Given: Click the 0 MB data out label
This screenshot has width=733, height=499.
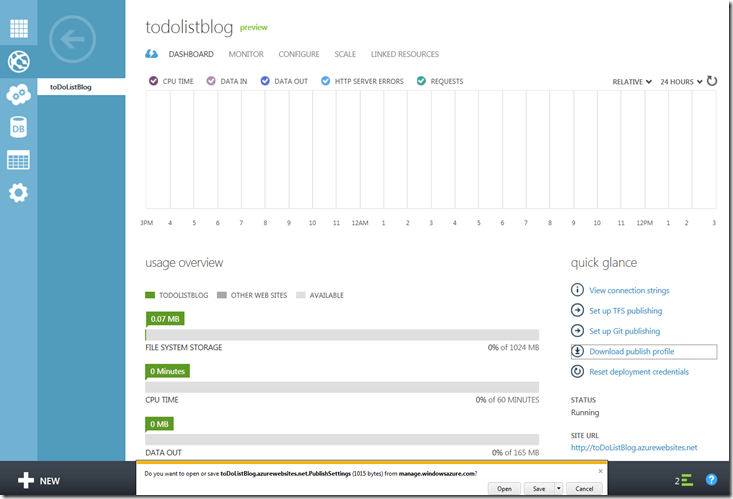Looking at the screenshot, I should [159, 424].
